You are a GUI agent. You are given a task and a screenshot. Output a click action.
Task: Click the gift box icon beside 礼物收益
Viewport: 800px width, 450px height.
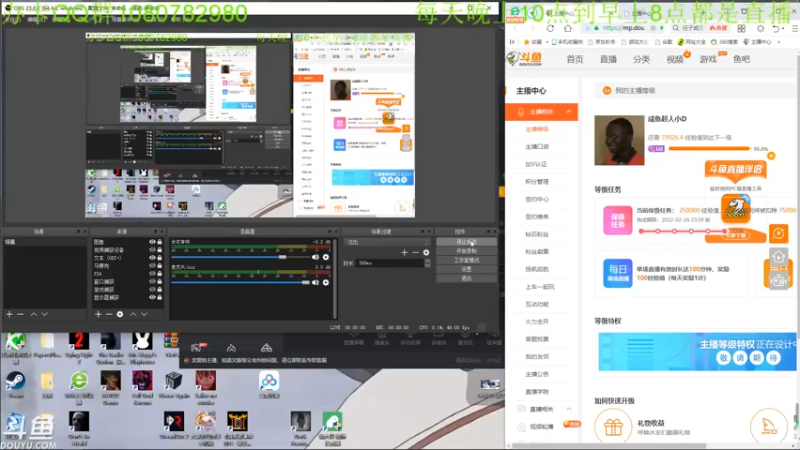(x=613, y=427)
